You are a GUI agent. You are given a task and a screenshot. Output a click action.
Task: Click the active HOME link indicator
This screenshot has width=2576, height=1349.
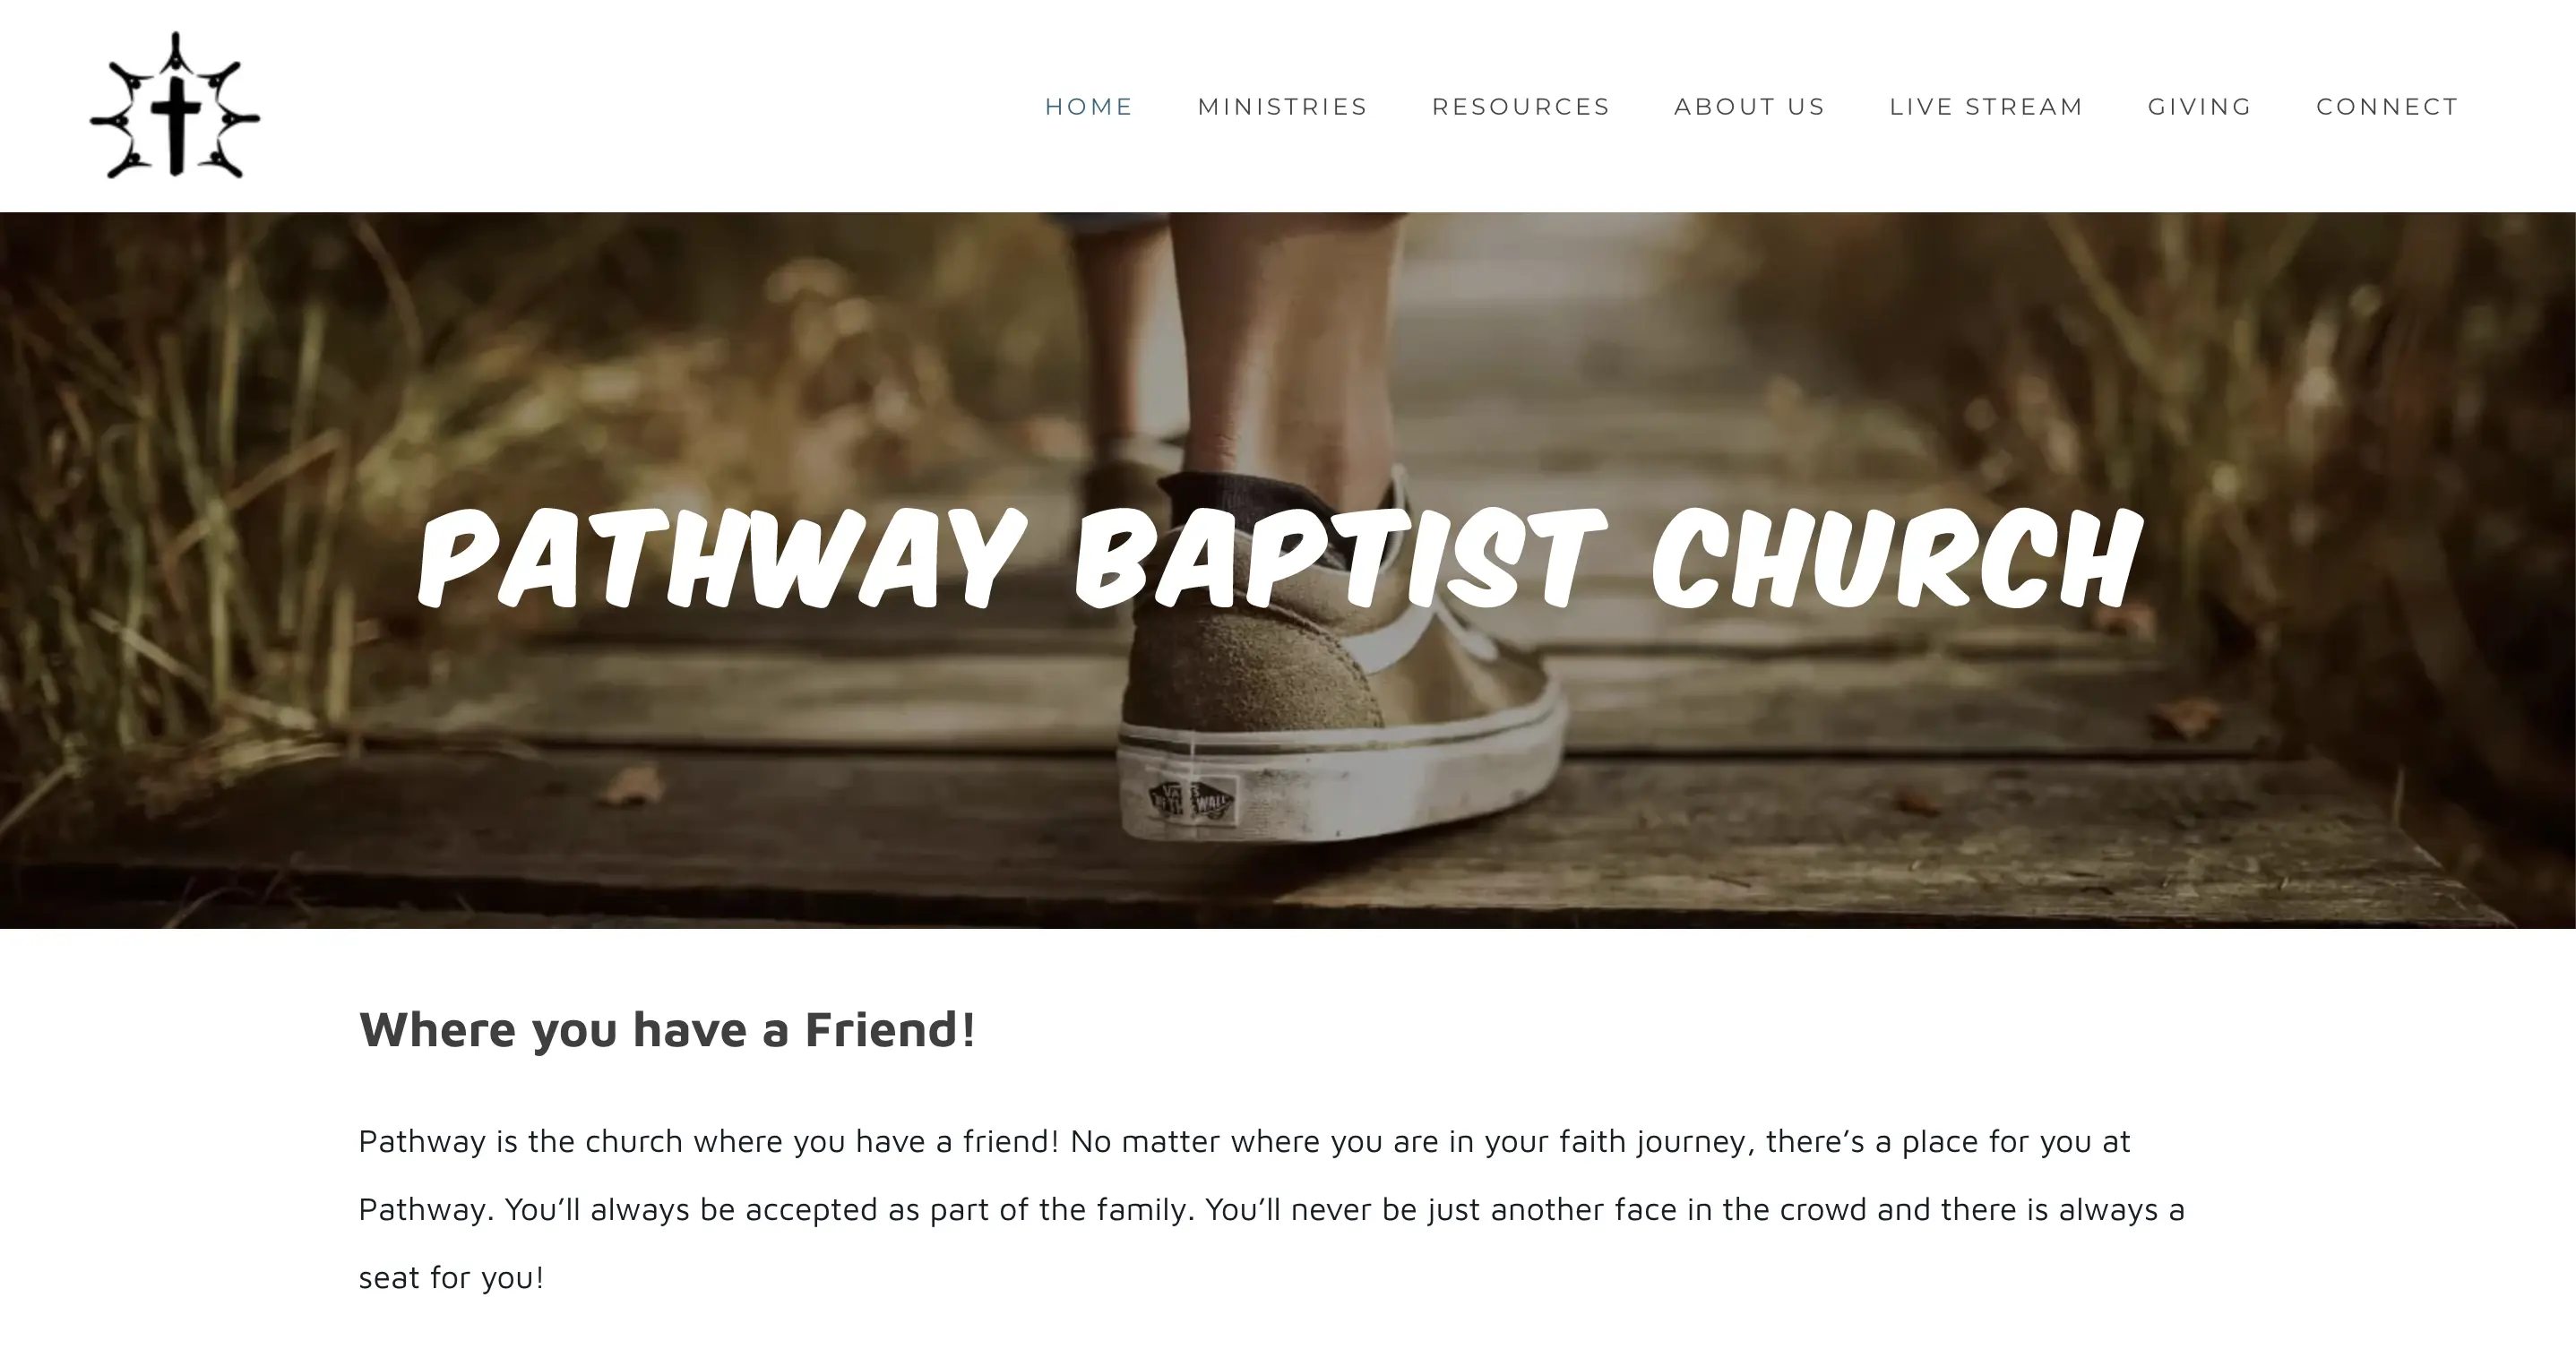point(1088,106)
